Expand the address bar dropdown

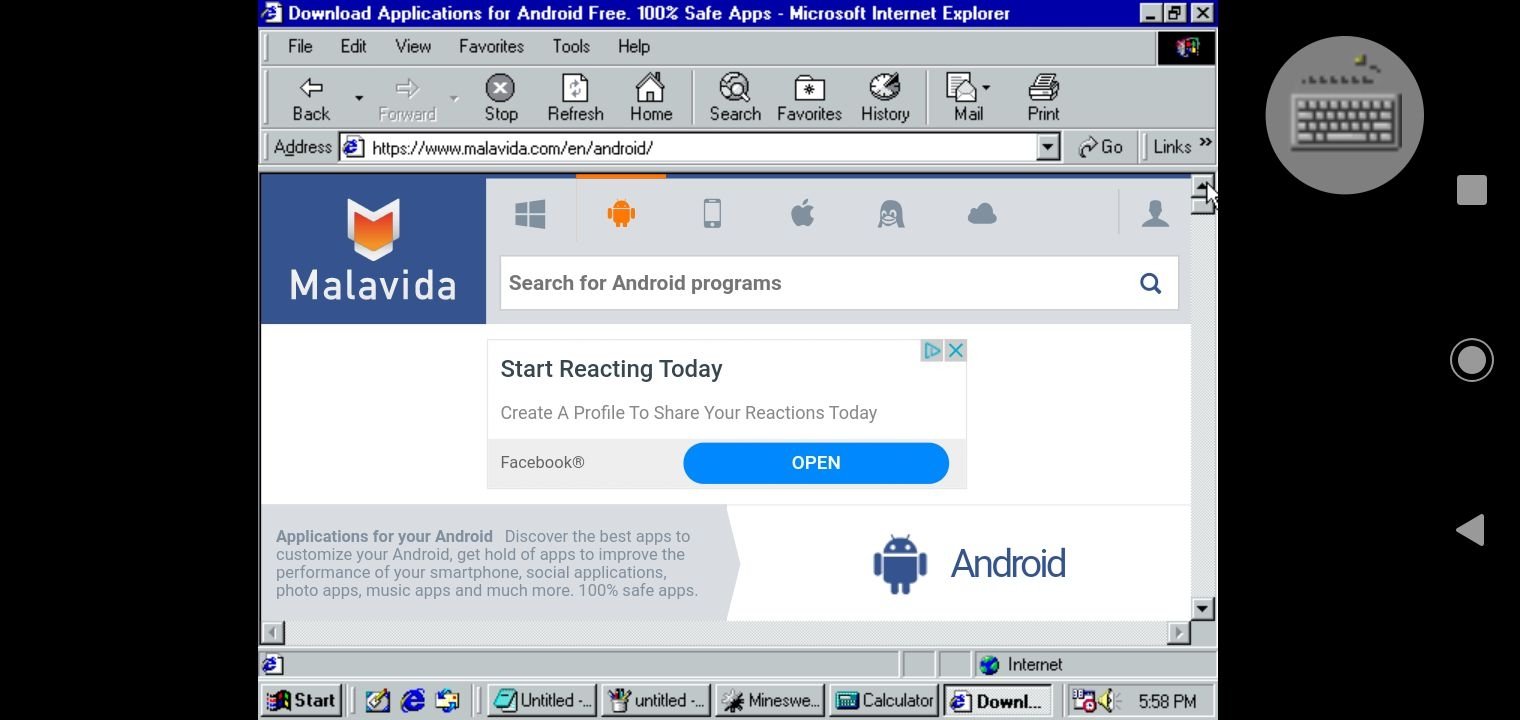pos(1047,148)
